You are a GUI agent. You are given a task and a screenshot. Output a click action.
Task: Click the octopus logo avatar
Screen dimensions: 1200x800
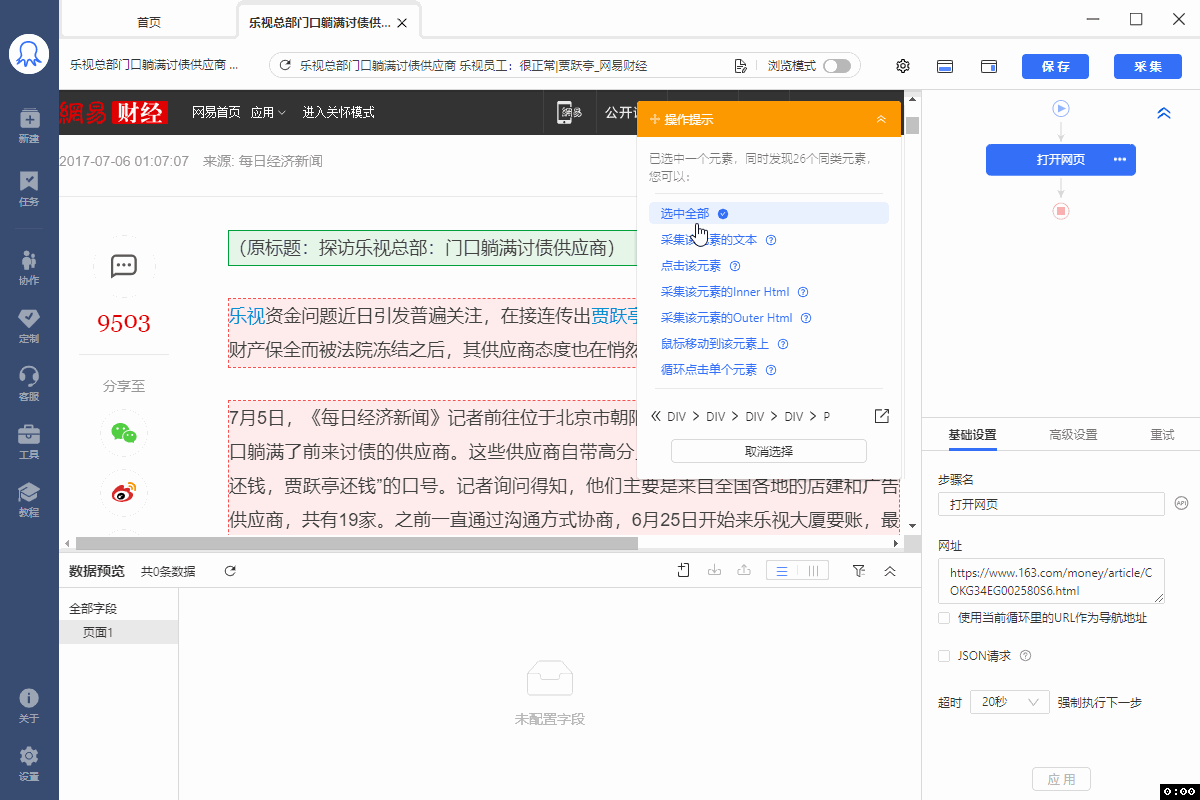pos(29,54)
